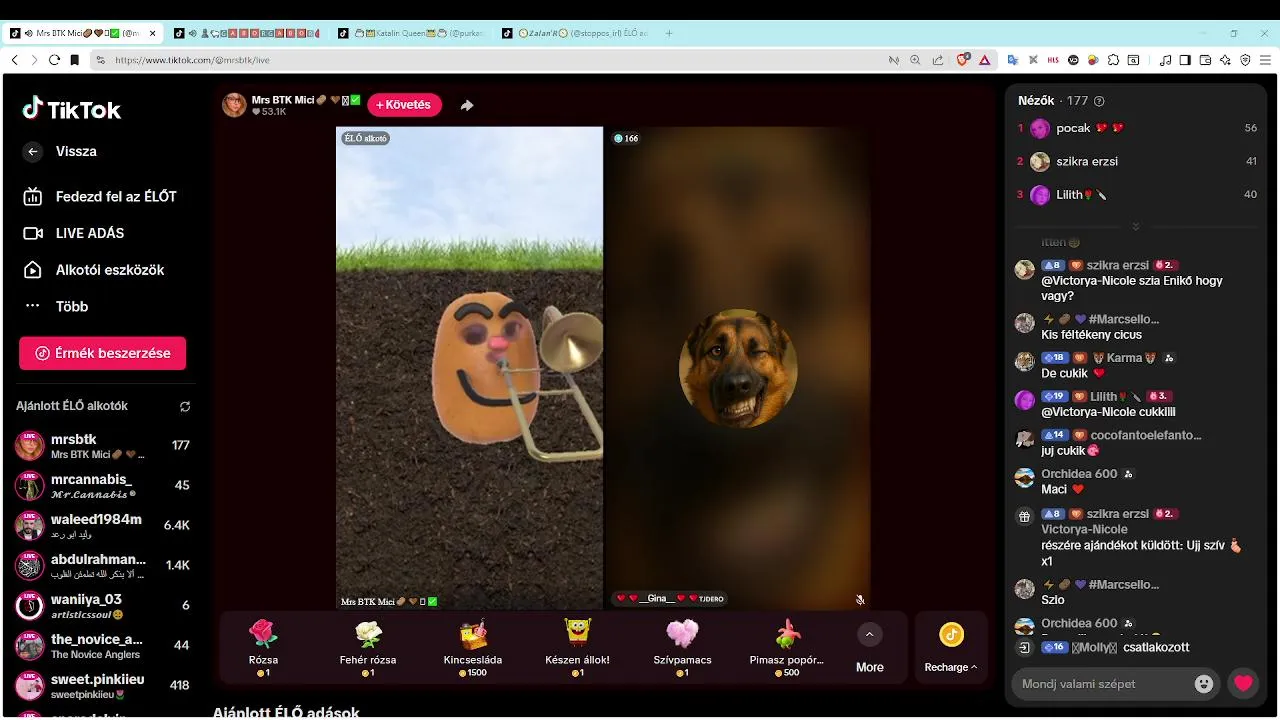Screen dimensions: 1280x720
Task: Expand the top viewers list chevron
Action: 1136,227
